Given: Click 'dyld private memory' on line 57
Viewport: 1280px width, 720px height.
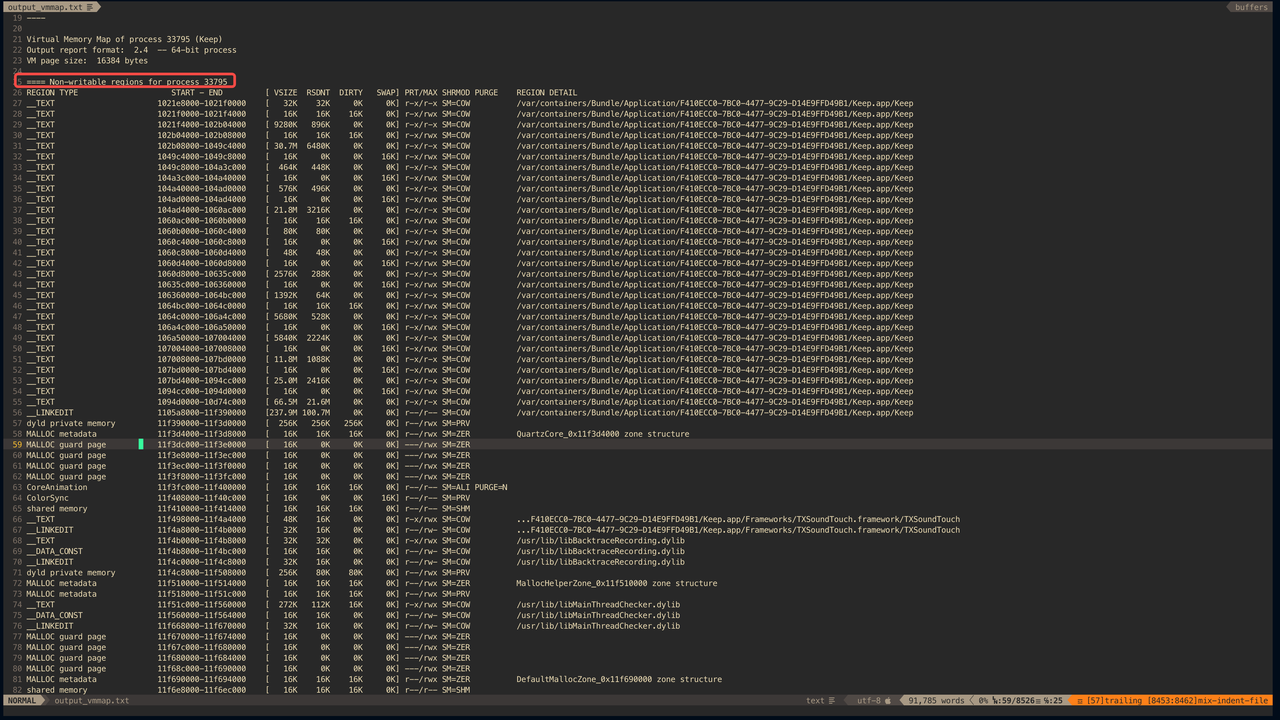Looking at the screenshot, I should tap(70, 423).
